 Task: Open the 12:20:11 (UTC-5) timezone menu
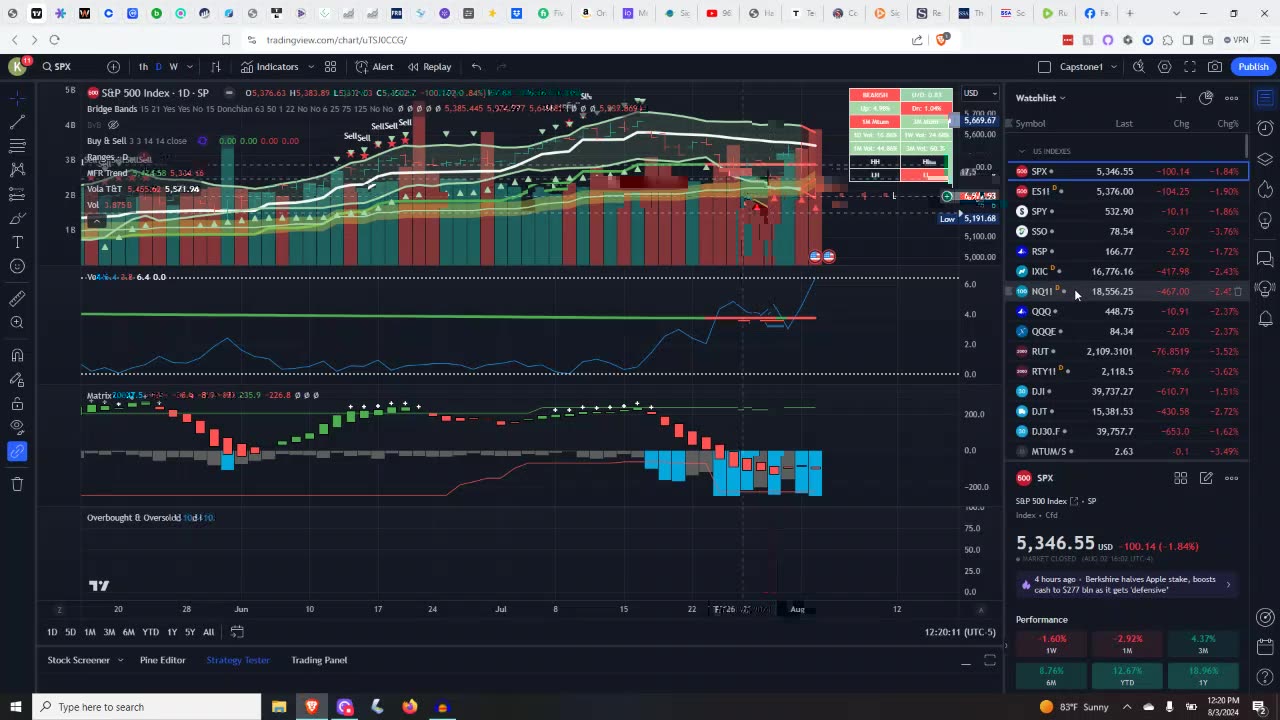960,632
